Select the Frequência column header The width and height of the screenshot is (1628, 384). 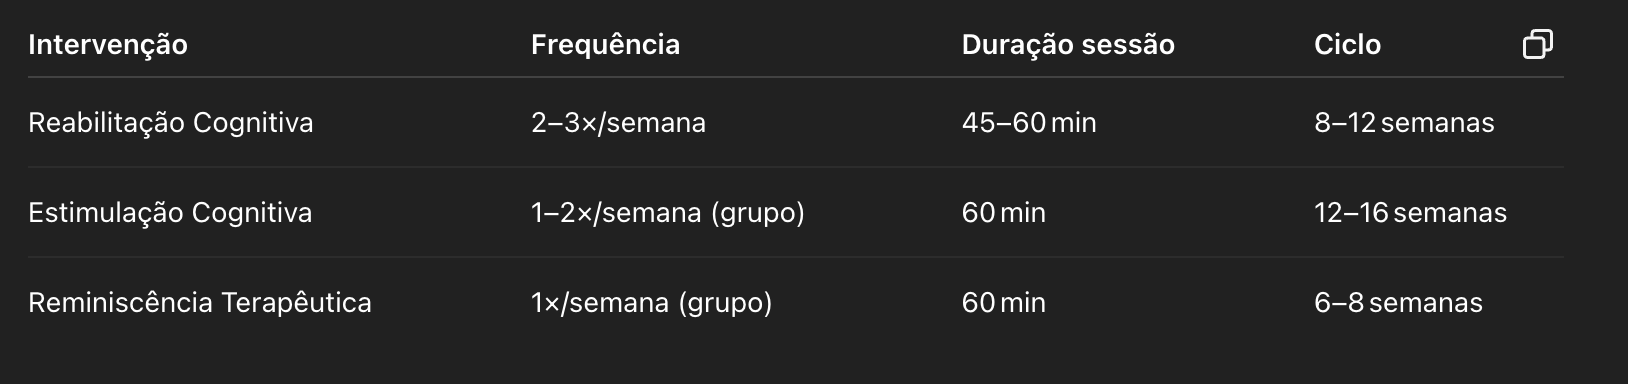[605, 45]
